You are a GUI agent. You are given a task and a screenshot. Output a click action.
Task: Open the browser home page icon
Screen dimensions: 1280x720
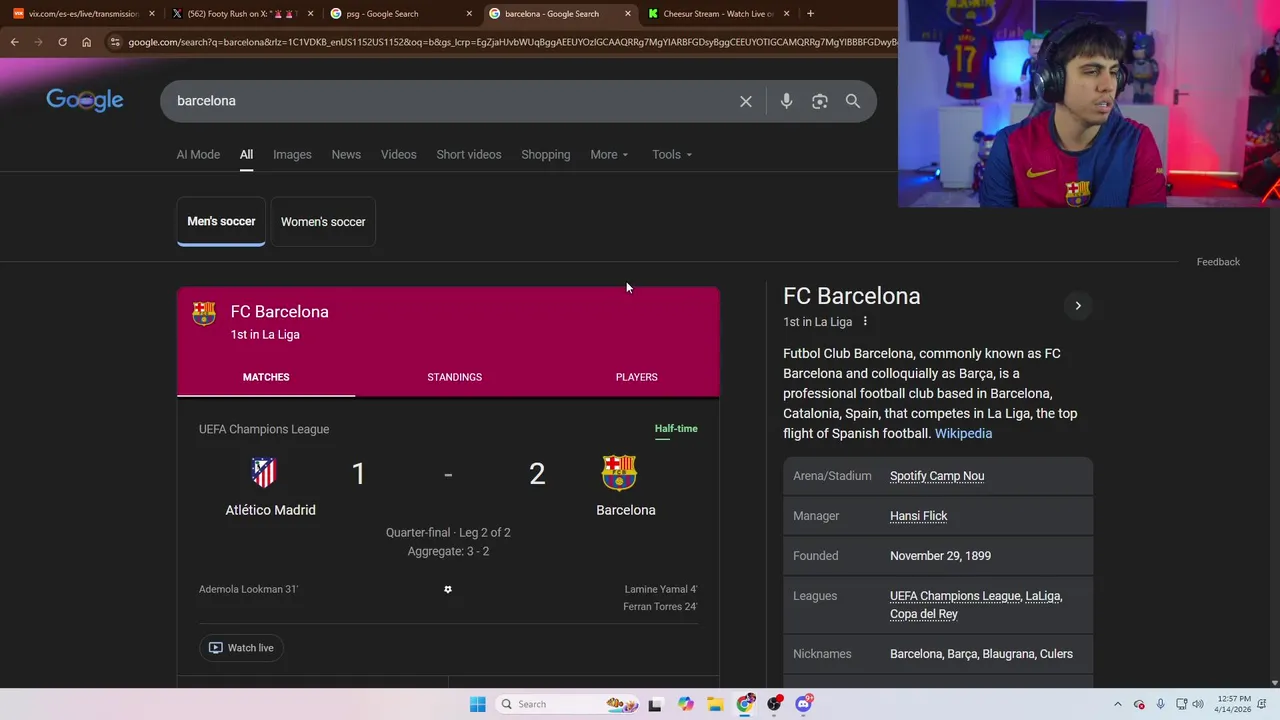[86, 42]
